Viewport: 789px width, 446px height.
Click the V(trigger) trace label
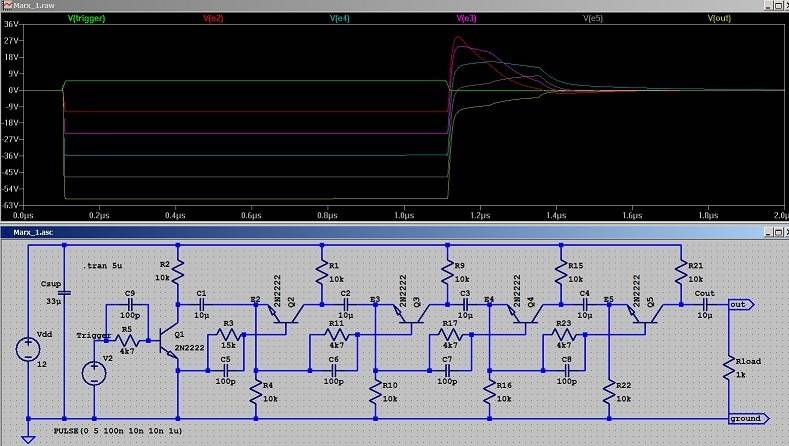click(x=86, y=18)
